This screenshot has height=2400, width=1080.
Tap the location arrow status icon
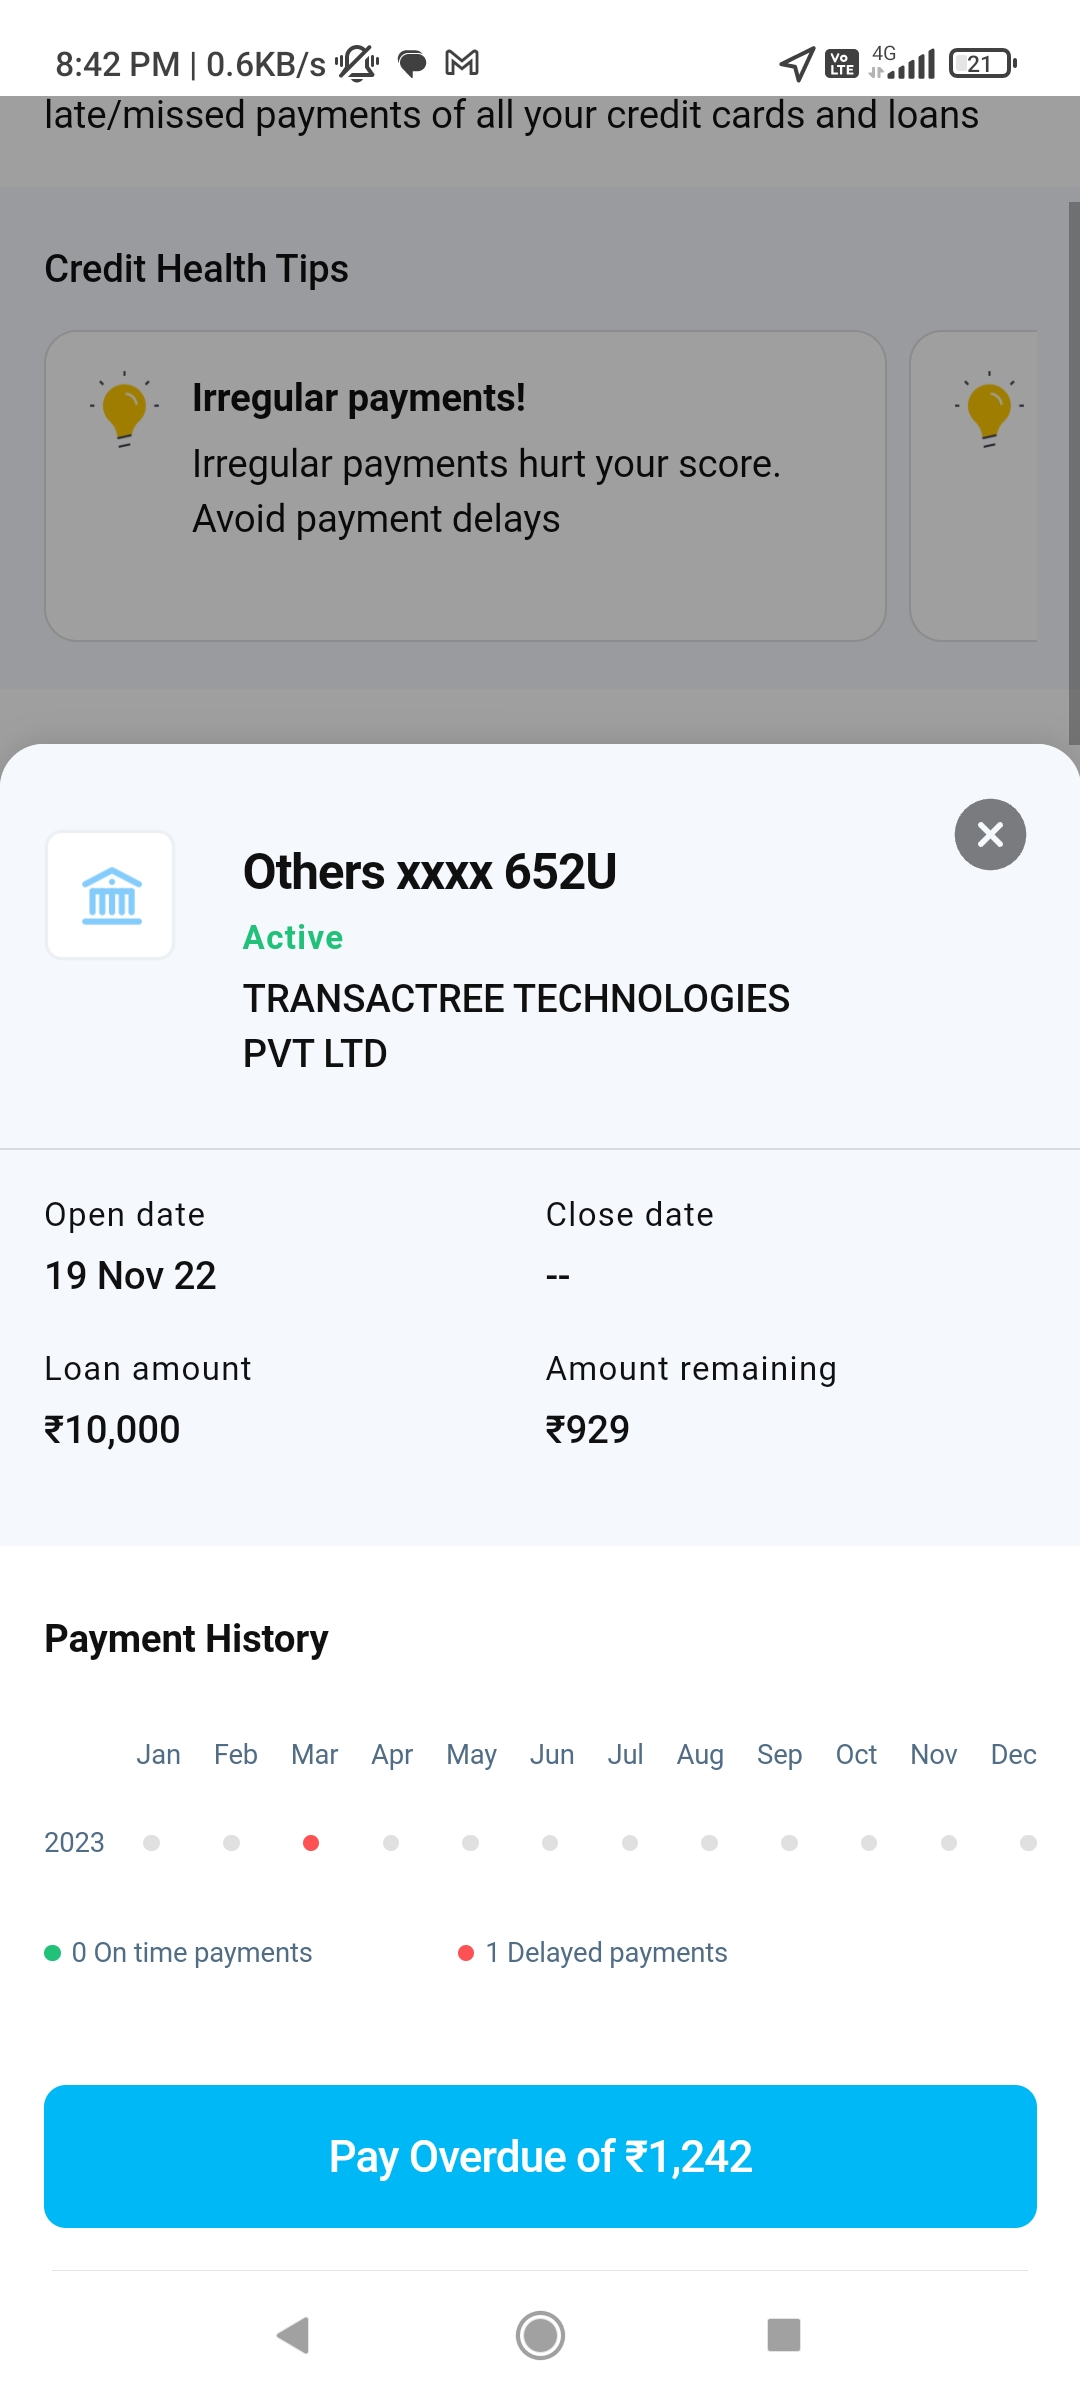(x=796, y=64)
